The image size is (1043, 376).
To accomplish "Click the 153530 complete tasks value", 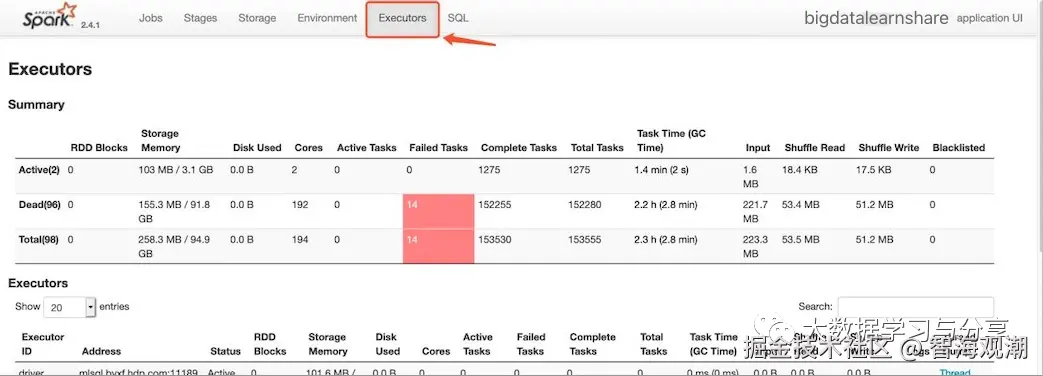I will pos(495,239).
